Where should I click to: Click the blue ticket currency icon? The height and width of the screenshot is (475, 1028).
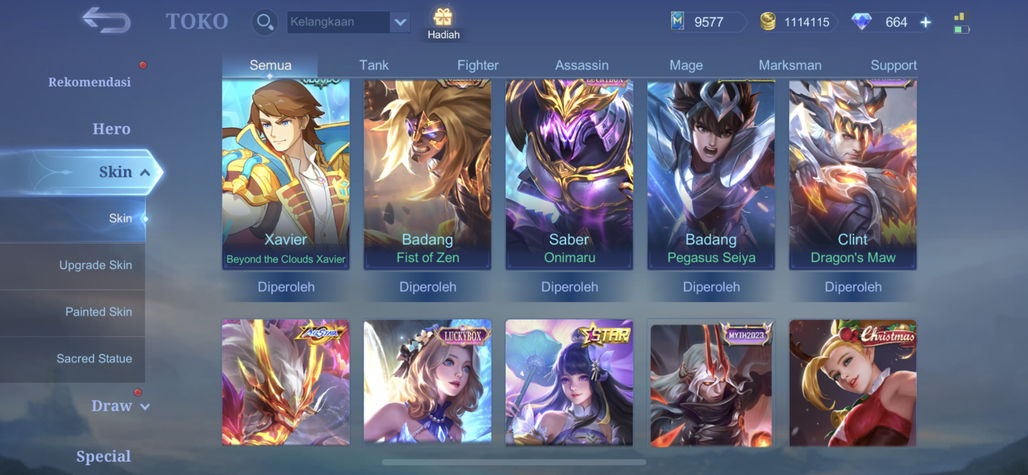[x=677, y=22]
